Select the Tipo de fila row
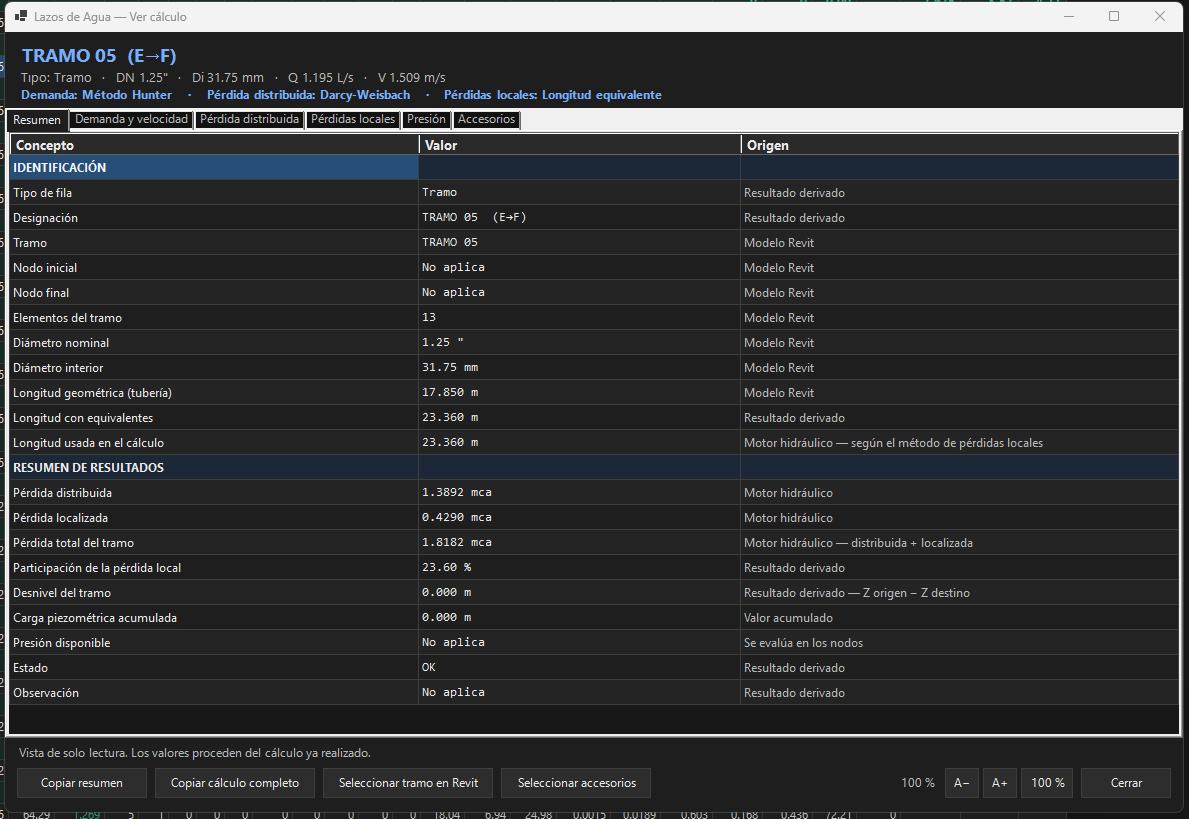Screen dimensions: 1189x819 [594, 193]
